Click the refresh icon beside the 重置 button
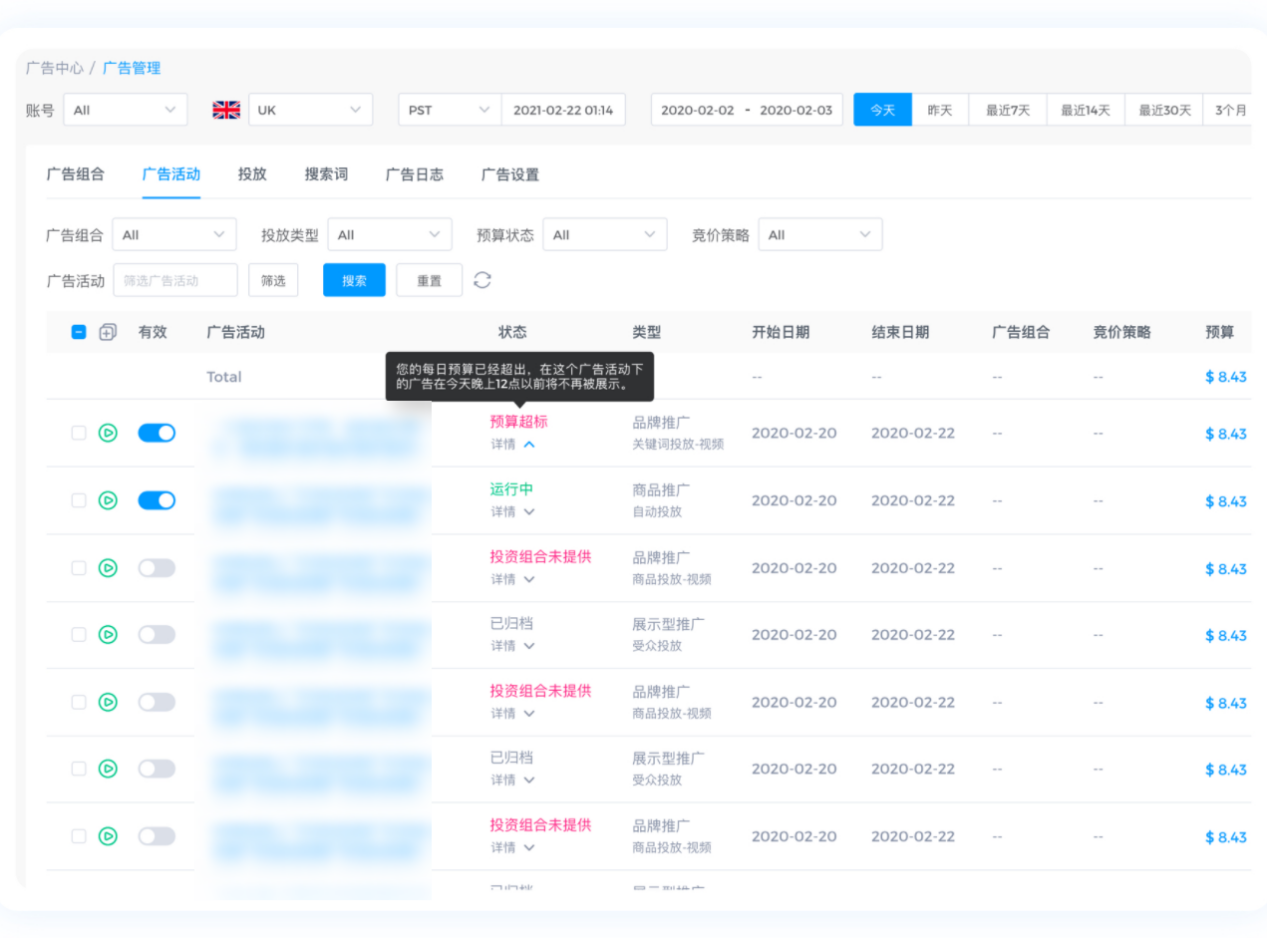This screenshot has height=938, width=1267. pyautogui.click(x=482, y=280)
